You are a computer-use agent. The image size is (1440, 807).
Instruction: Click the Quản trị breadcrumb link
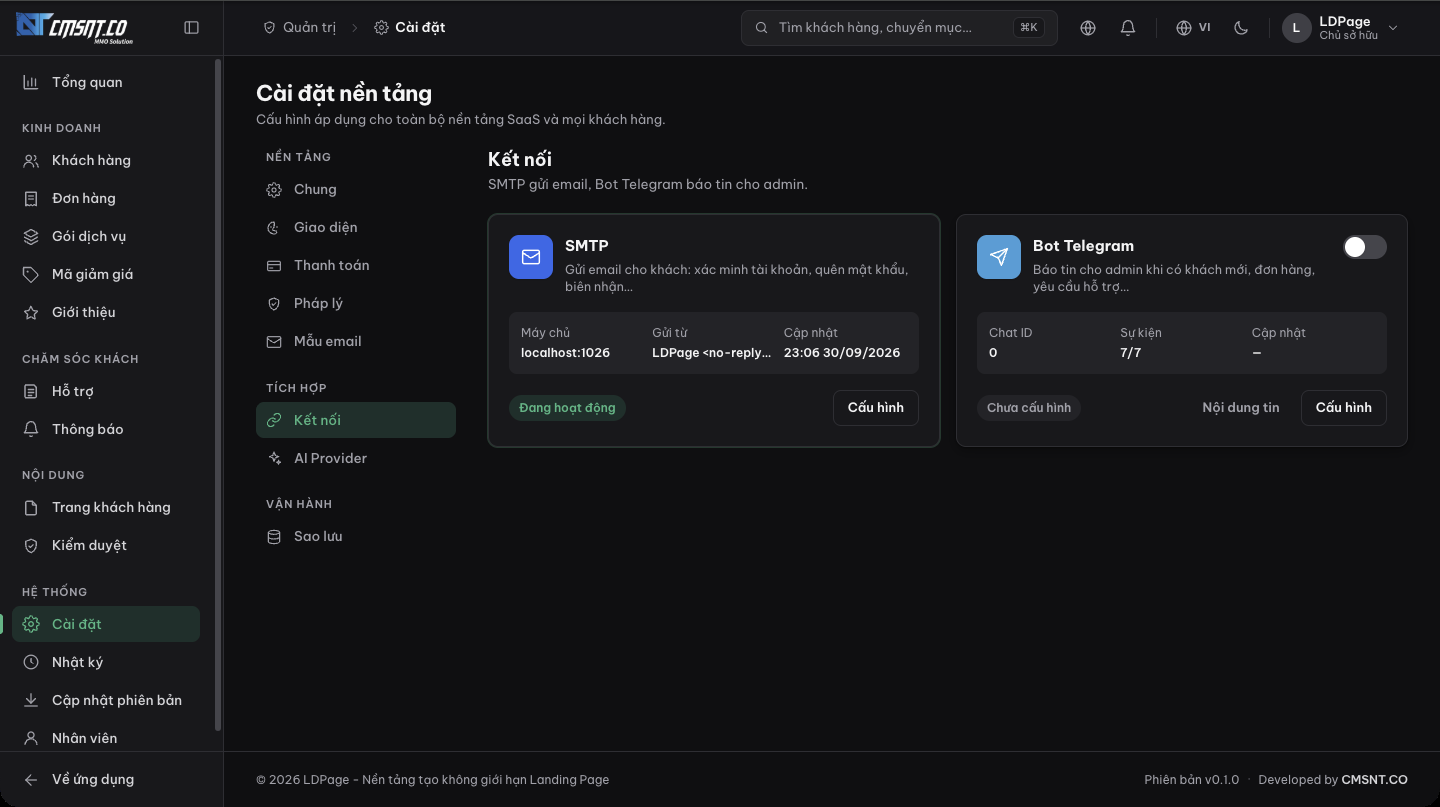[299, 28]
